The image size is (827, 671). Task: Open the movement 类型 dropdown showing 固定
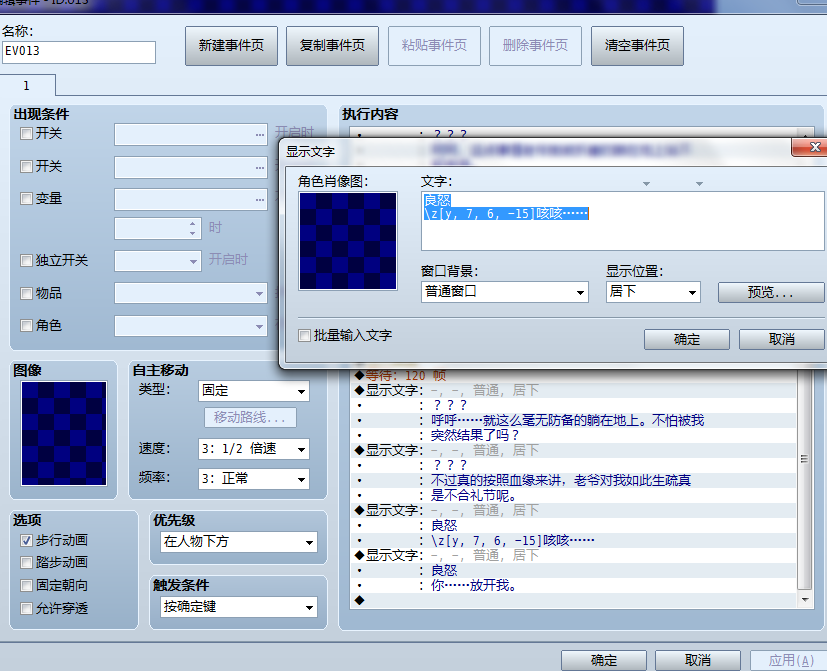tap(254, 391)
